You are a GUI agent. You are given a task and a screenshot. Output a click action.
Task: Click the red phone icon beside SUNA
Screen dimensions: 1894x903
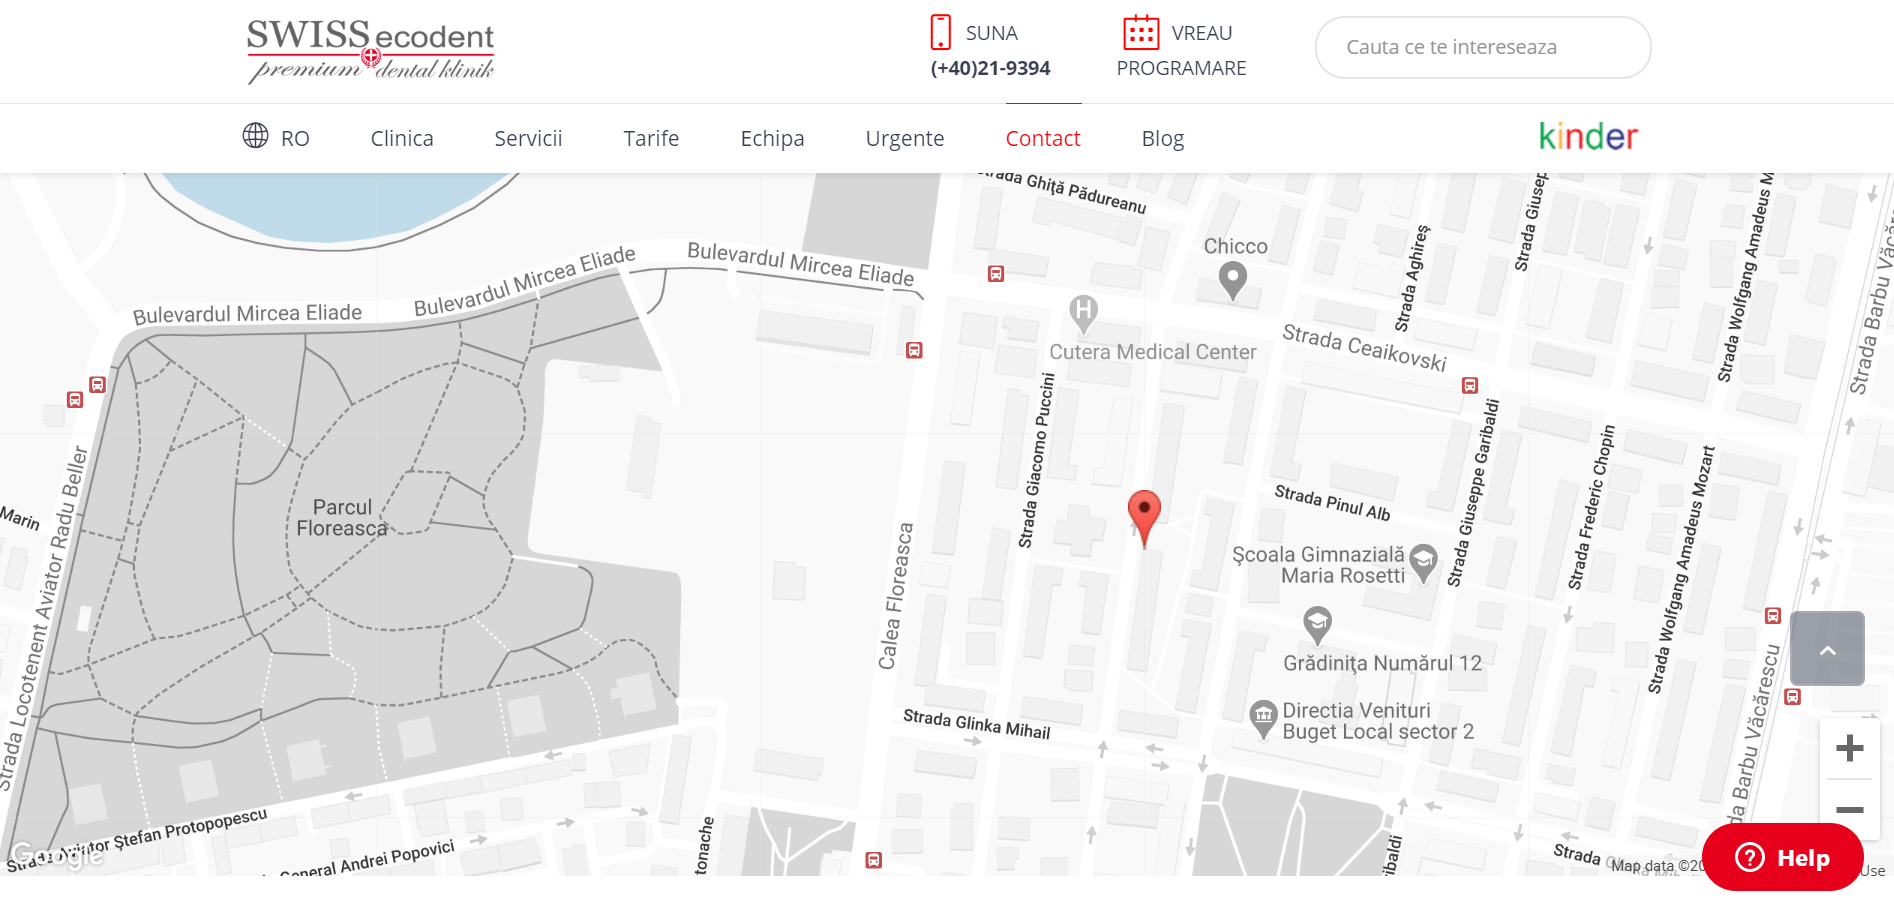(940, 32)
